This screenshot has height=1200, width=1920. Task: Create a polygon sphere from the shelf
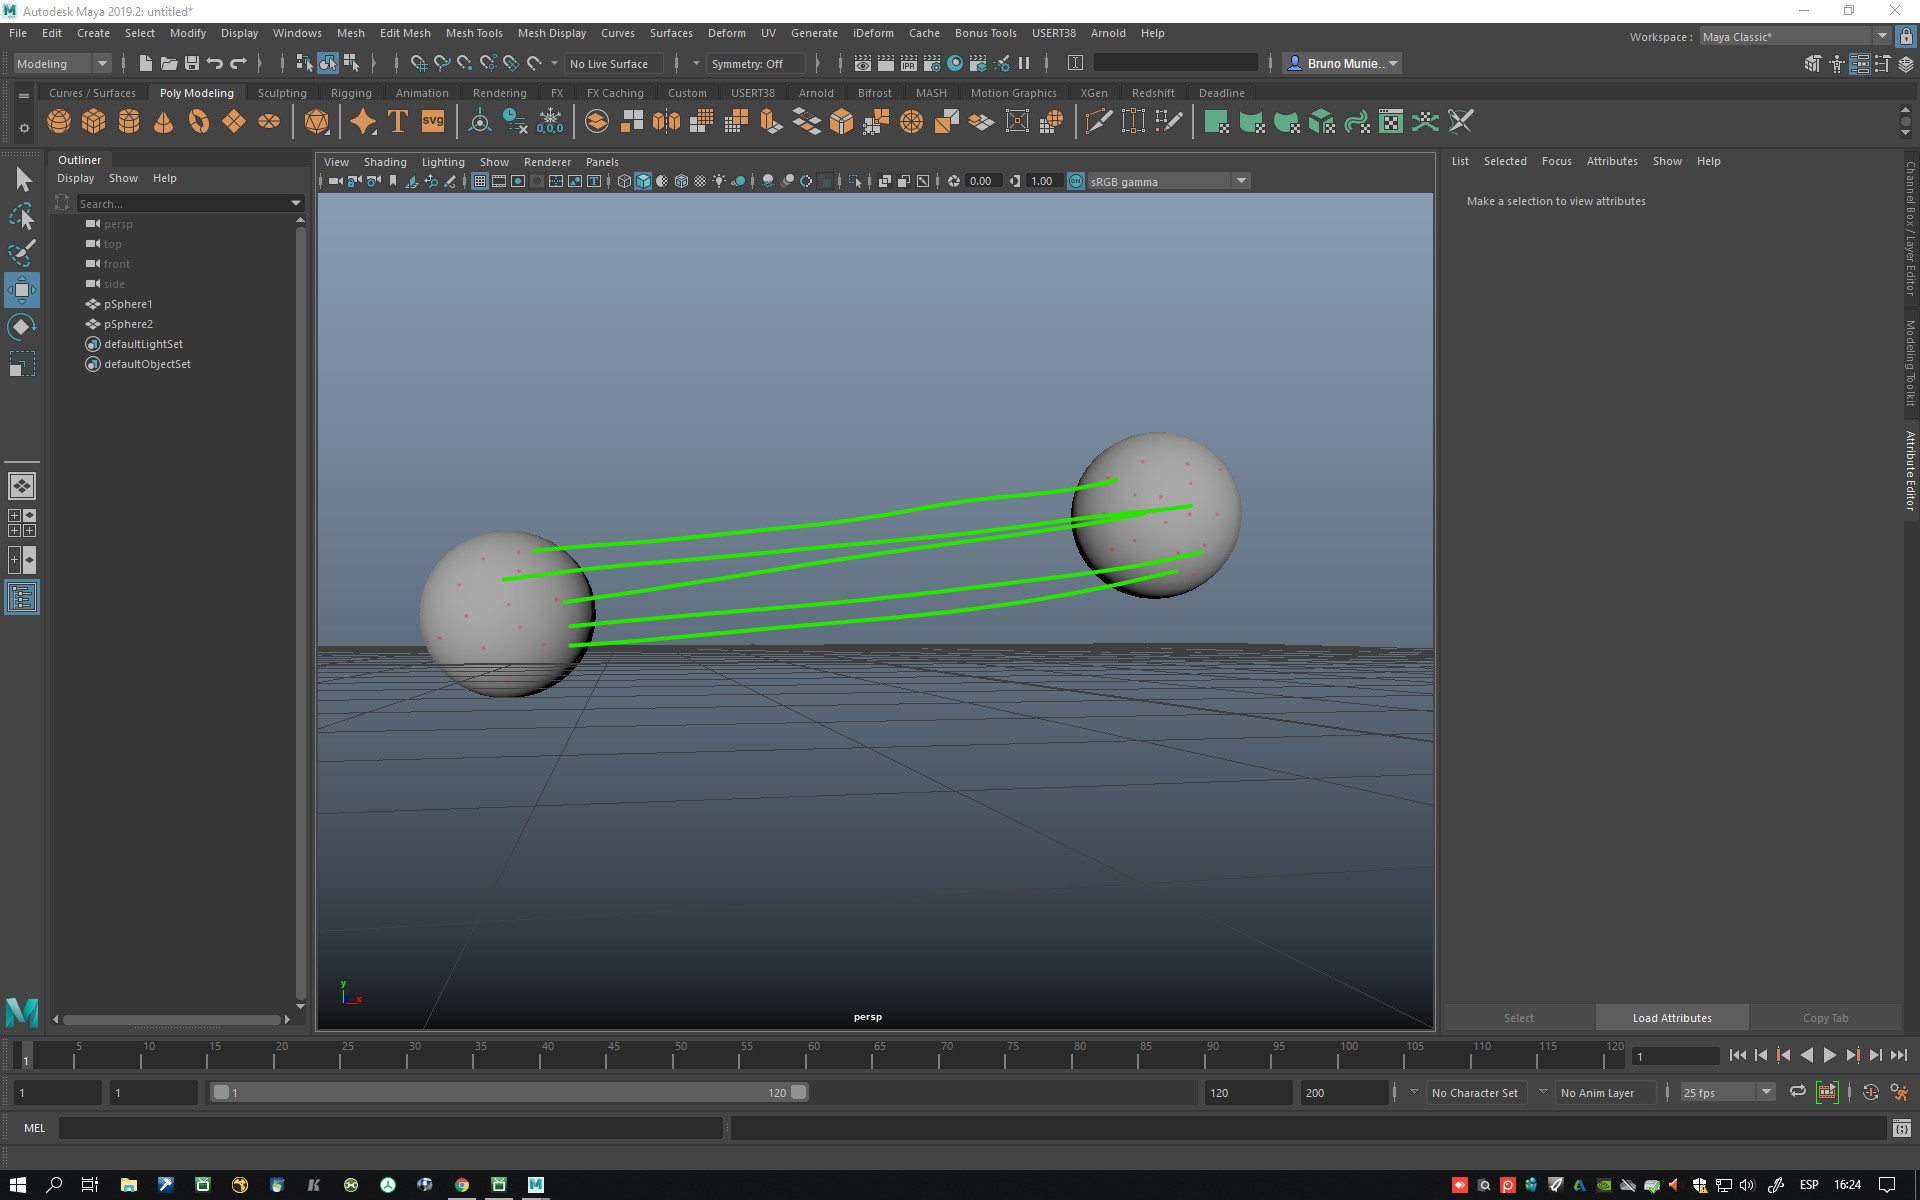coord(58,121)
